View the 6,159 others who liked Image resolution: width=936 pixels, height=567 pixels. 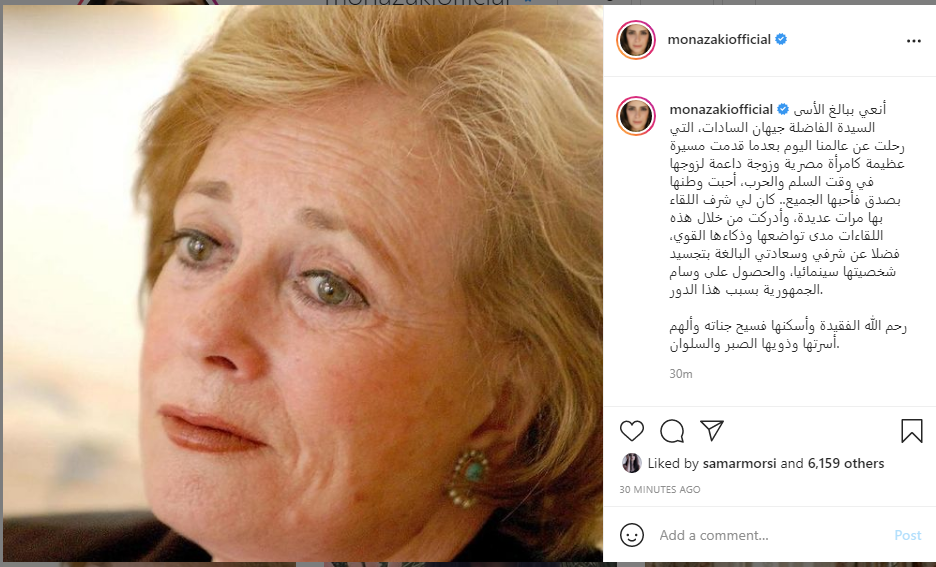(846, 463)
